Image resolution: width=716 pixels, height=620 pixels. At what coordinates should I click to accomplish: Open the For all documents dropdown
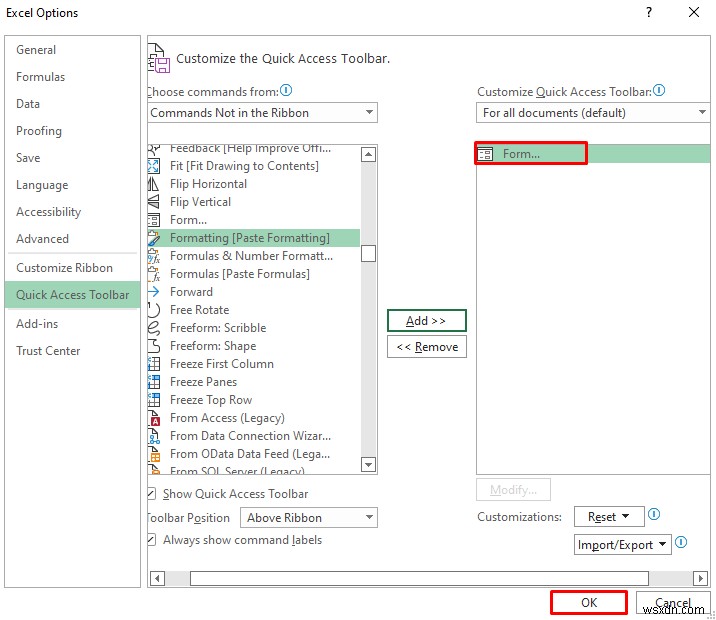pos(593,113)
